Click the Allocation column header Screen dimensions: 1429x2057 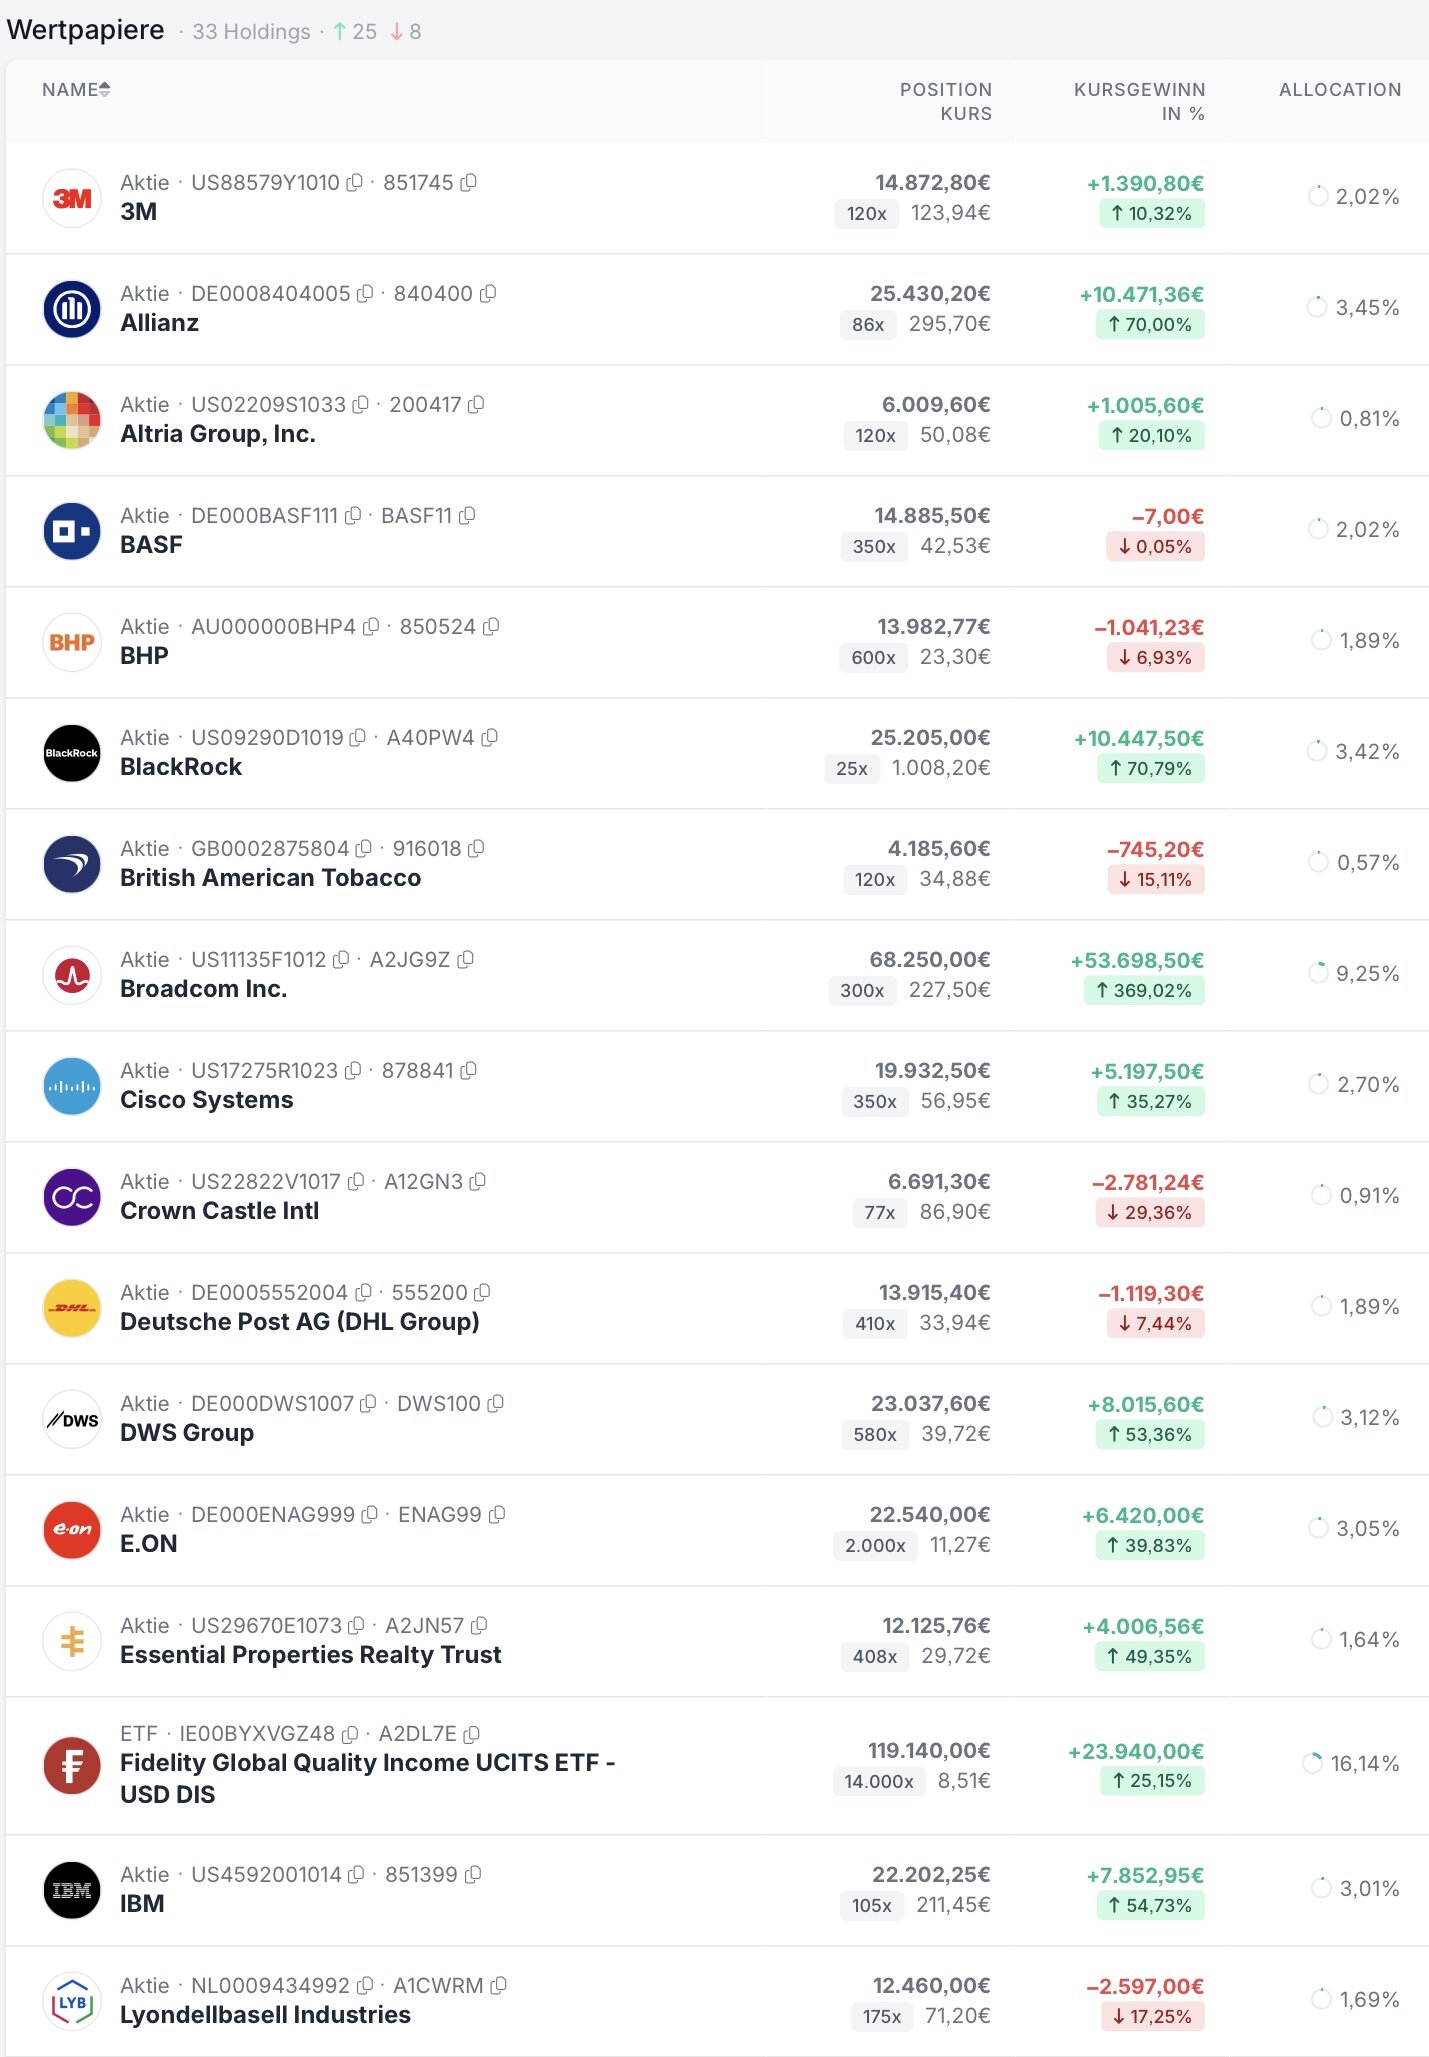[x=1339, y=90]
